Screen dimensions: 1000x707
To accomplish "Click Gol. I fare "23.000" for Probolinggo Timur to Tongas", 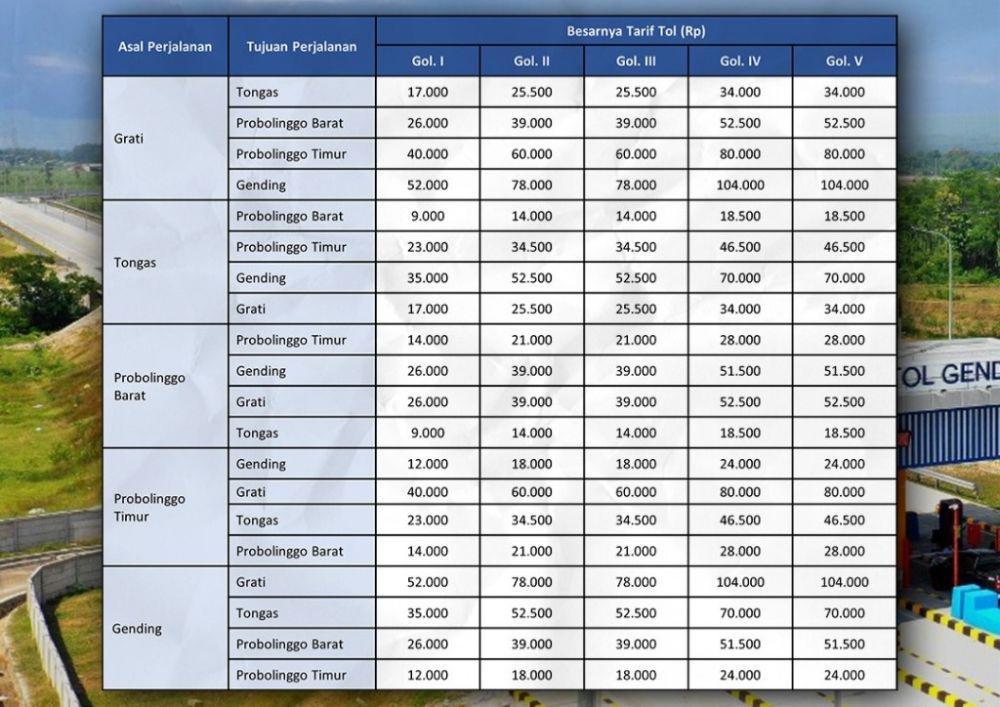I will (427, 520).
